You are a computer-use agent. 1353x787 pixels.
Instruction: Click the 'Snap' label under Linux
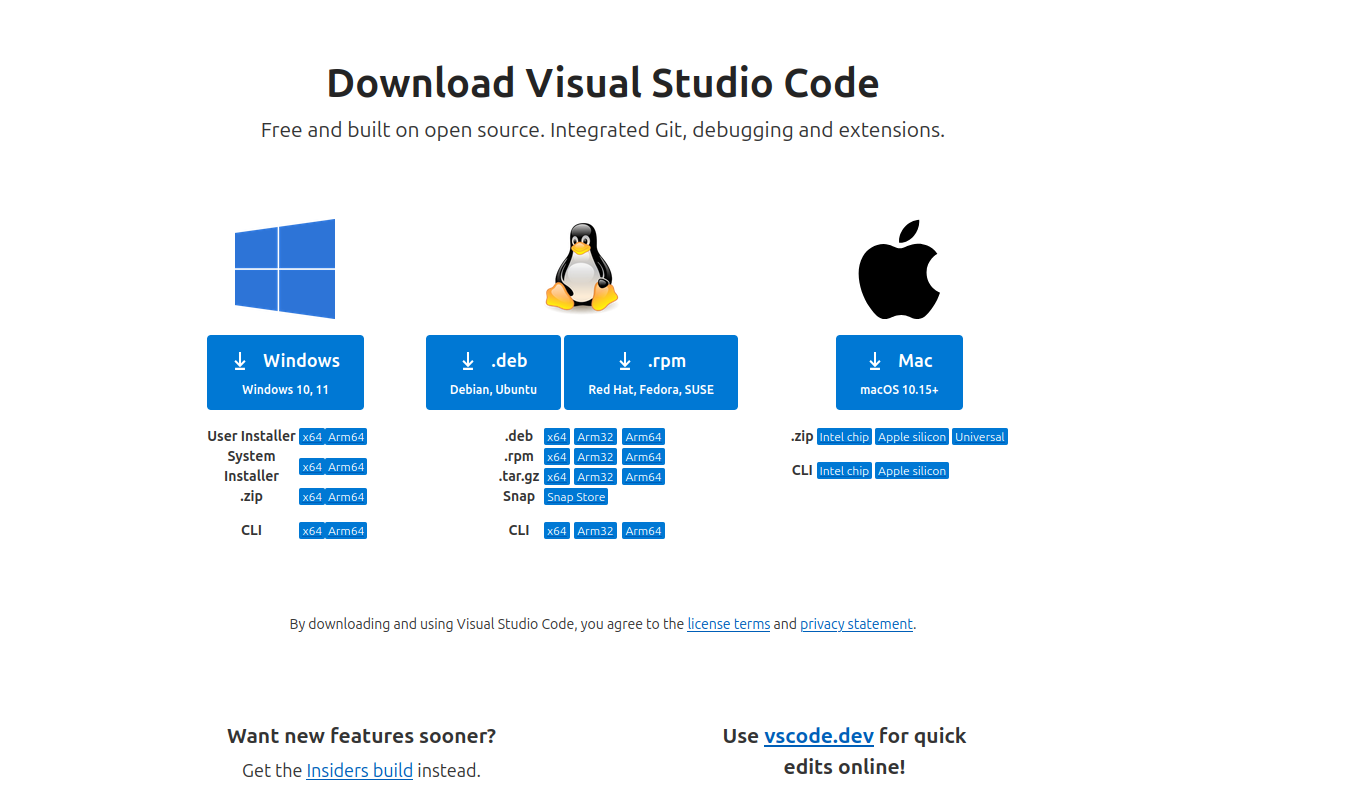[519, 496]
